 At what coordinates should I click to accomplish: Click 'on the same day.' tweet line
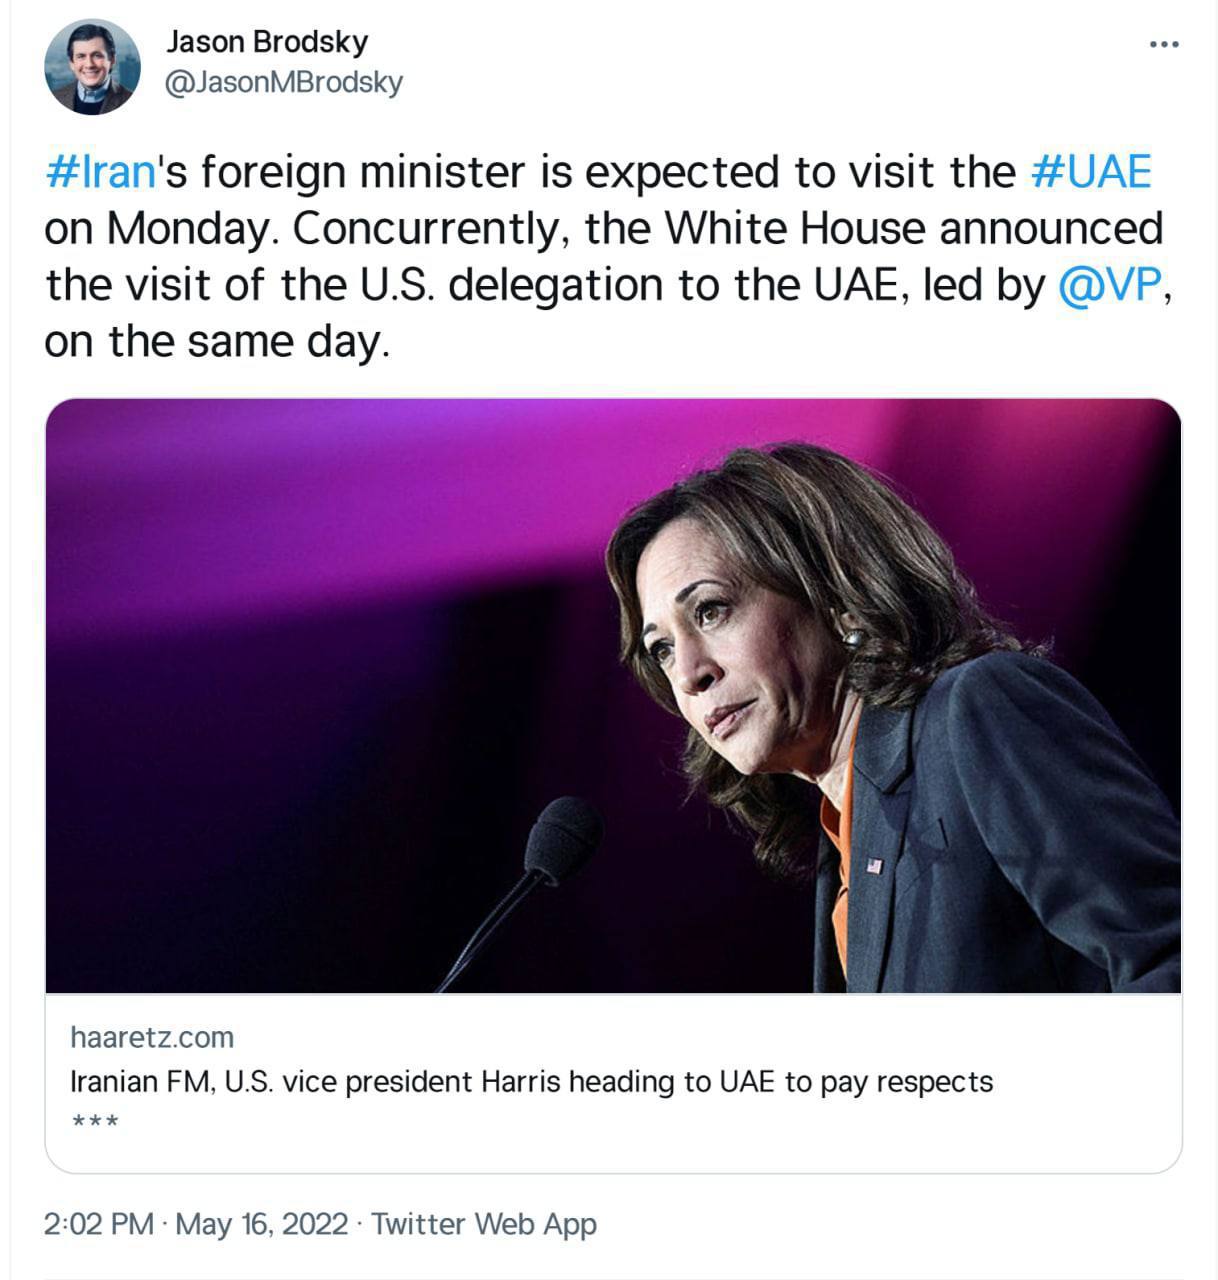(215, 342)
